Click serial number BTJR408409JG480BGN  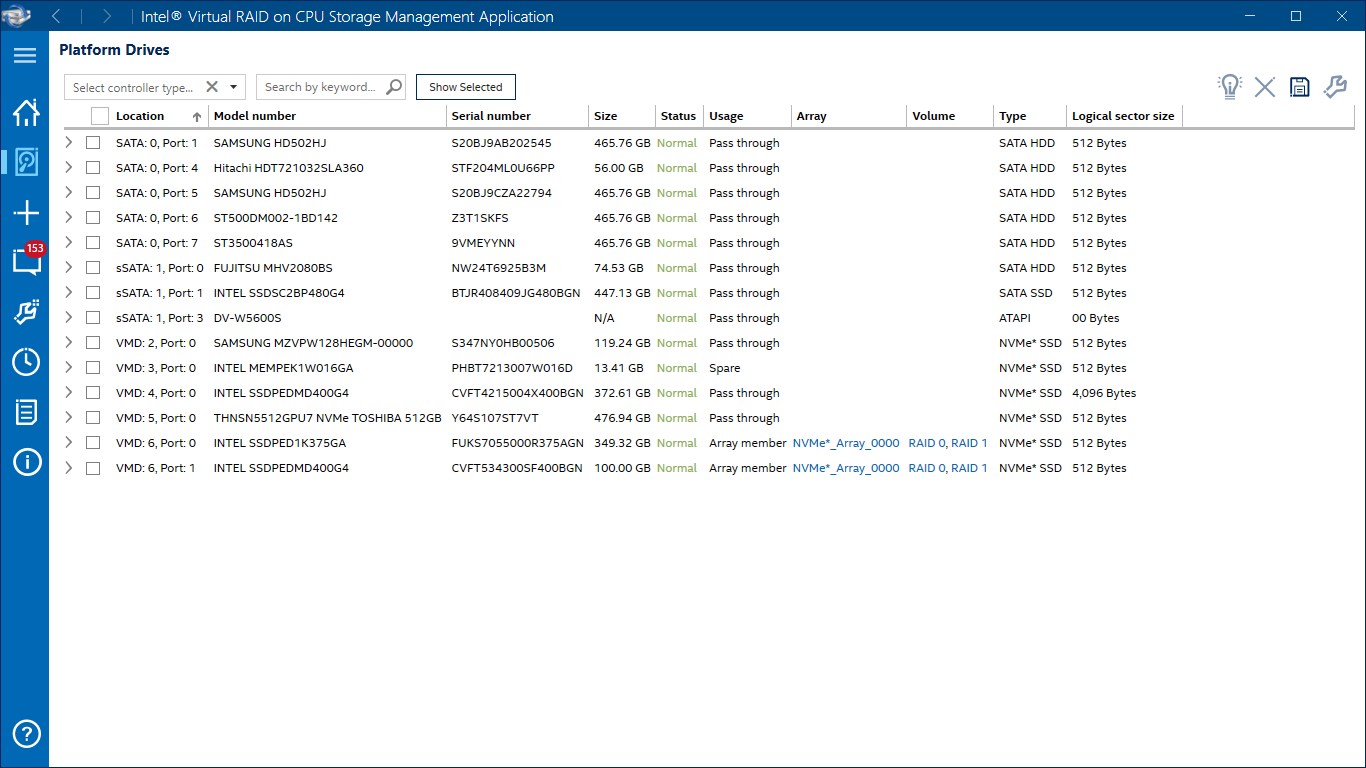pos(516,293)
